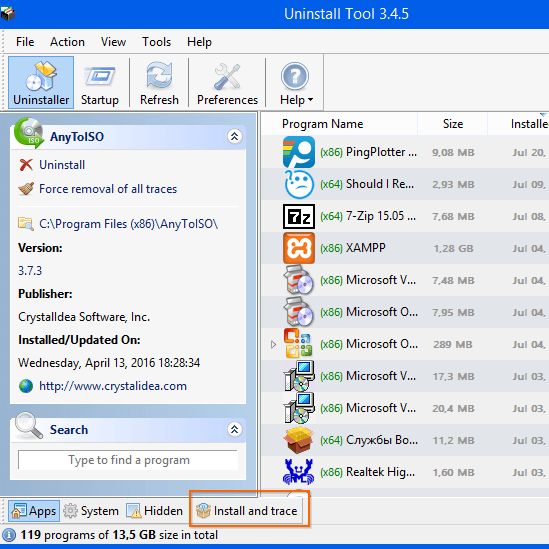Viewport: 549px width, 549px height.
Task: Select the 7-Zip 15.05 icon
Action: pos(299,216)
